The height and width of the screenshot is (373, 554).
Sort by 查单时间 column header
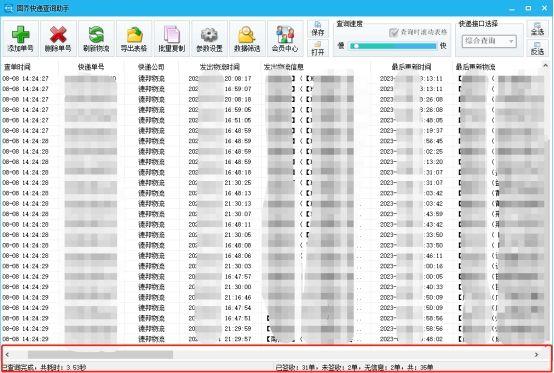(18, 67)
